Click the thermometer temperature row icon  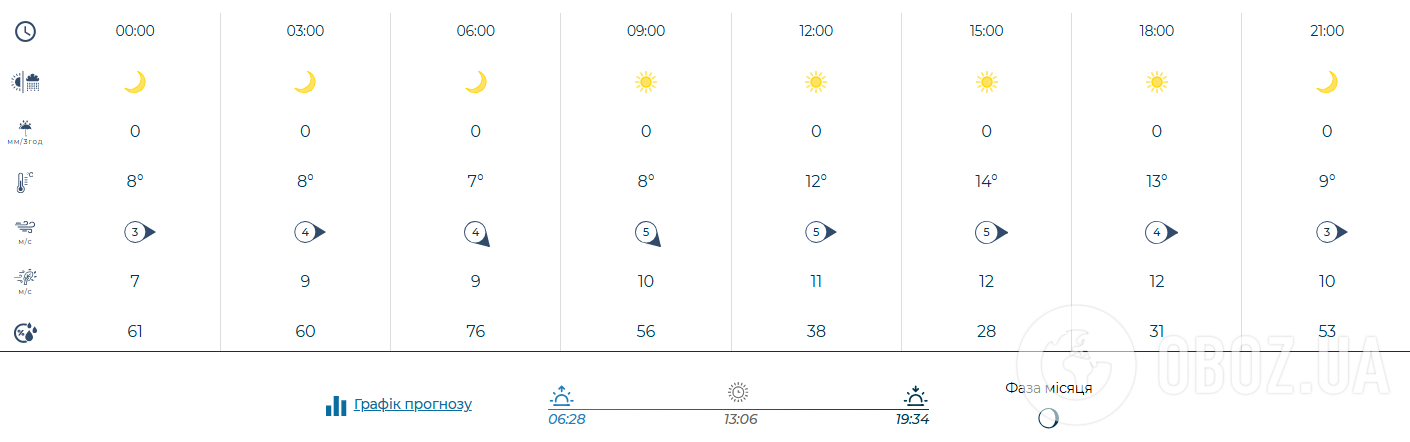pyautogui.click(x=26, y=182)
